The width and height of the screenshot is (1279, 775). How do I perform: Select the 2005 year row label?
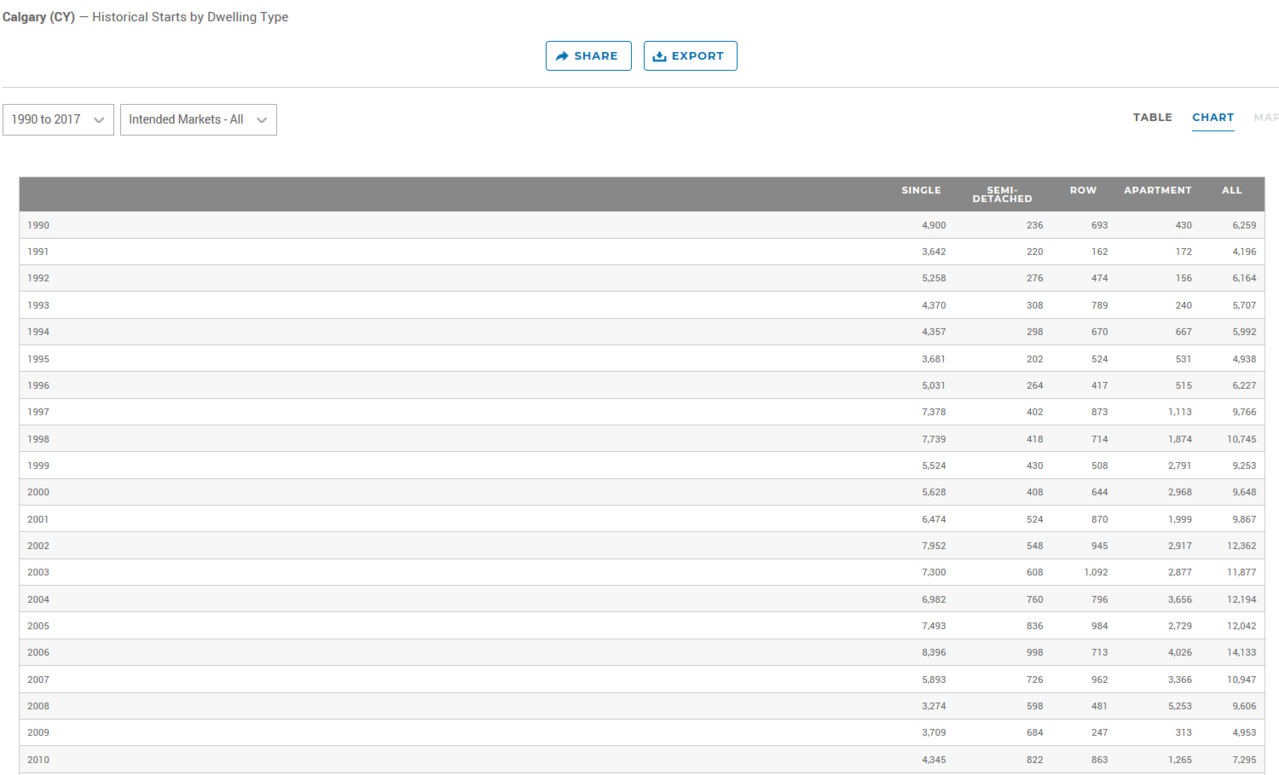pyautogui.click(x=38, y=626)
